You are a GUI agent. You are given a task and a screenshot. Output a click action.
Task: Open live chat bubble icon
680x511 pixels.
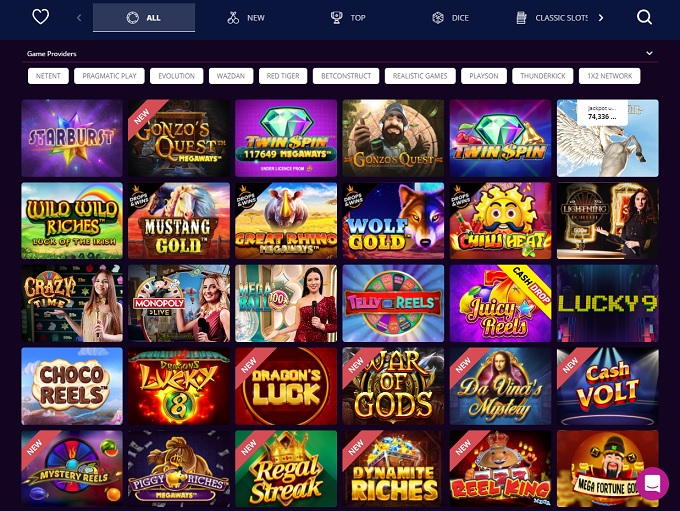[652, 483]
